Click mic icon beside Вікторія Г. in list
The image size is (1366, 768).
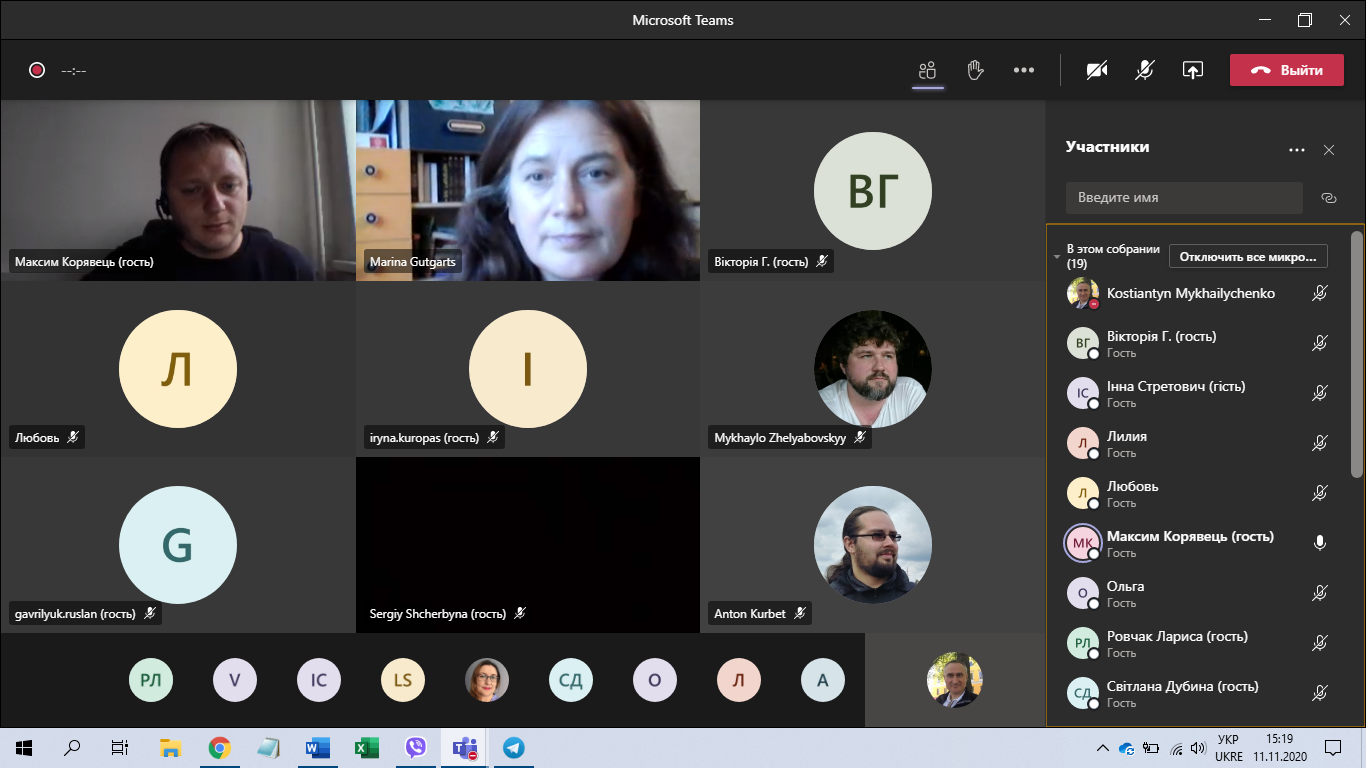click(1320, 343)
